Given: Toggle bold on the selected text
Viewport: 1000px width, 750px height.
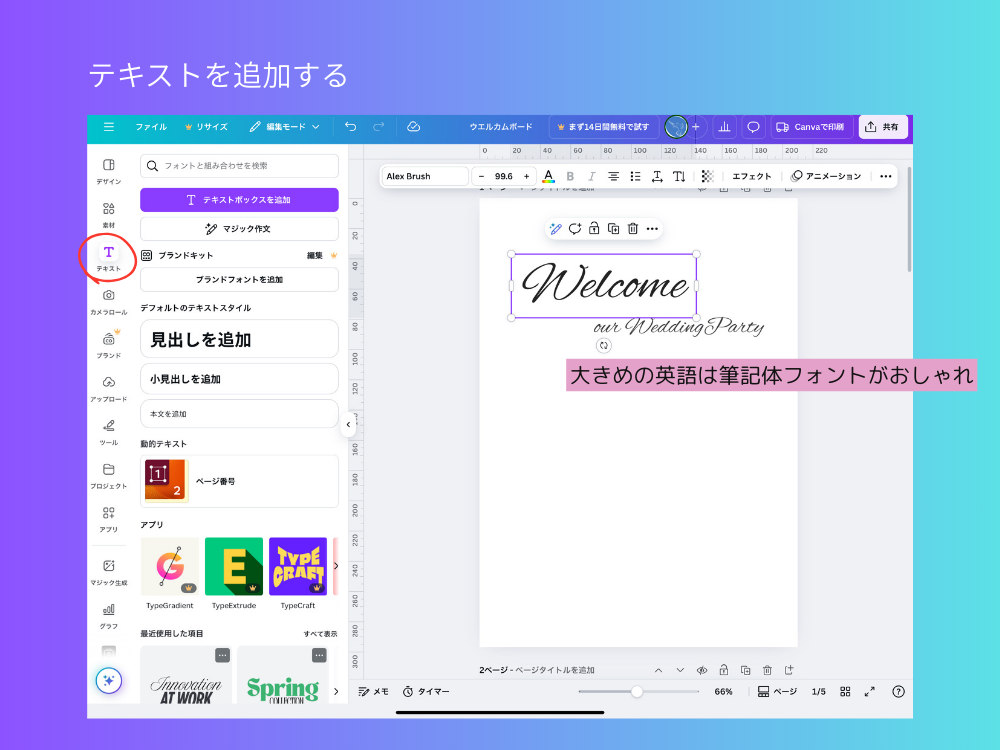Looking at the screenshot, I should click(569, 176).
